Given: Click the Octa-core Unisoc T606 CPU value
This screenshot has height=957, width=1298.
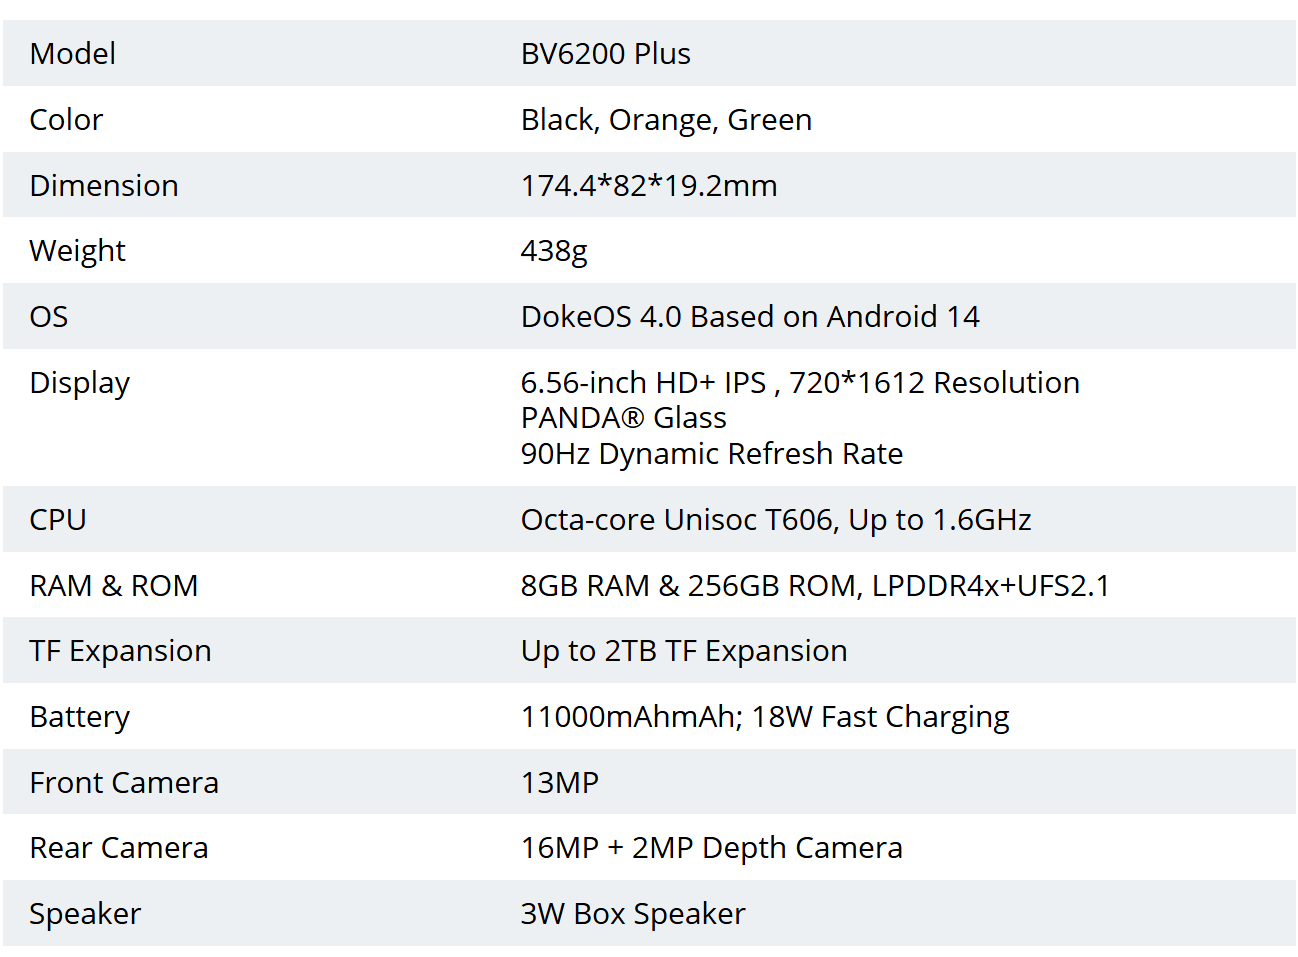Looking at the screenshot, I should (775, 520).
